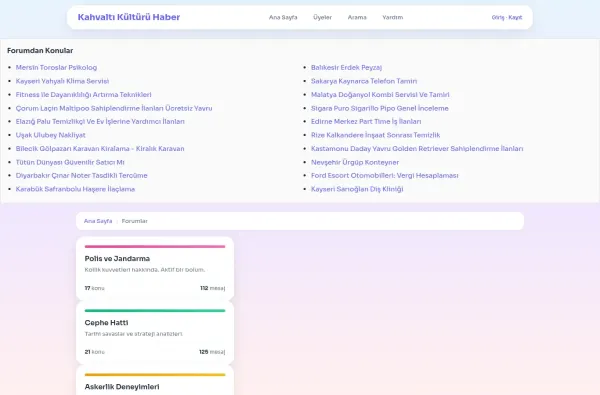This screenshot has height=395, width=600.
Task: Open Fitness ile Dayanıklılığı Artırma Teknikleri topic
Action: coord(83,95)
